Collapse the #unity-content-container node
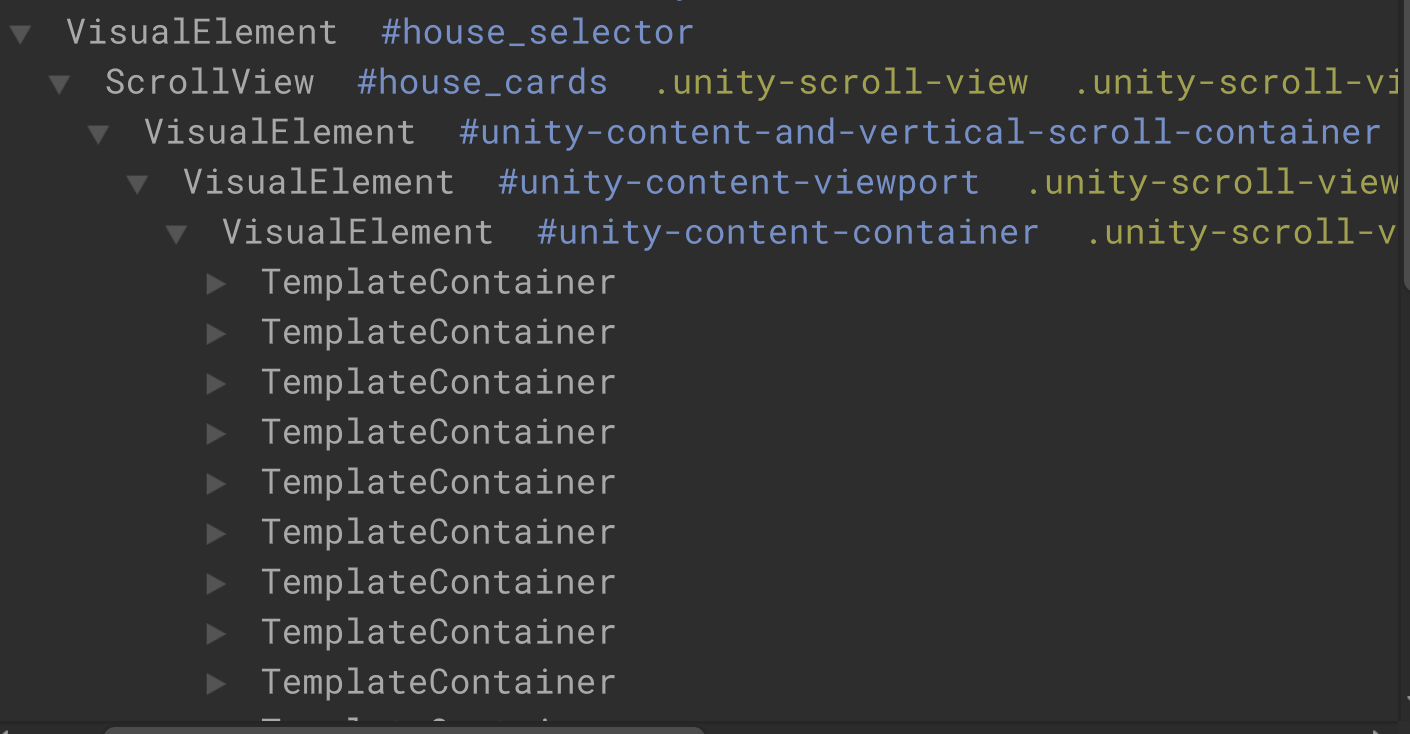This screenshot has width=1410, height=734. (176, 232)
